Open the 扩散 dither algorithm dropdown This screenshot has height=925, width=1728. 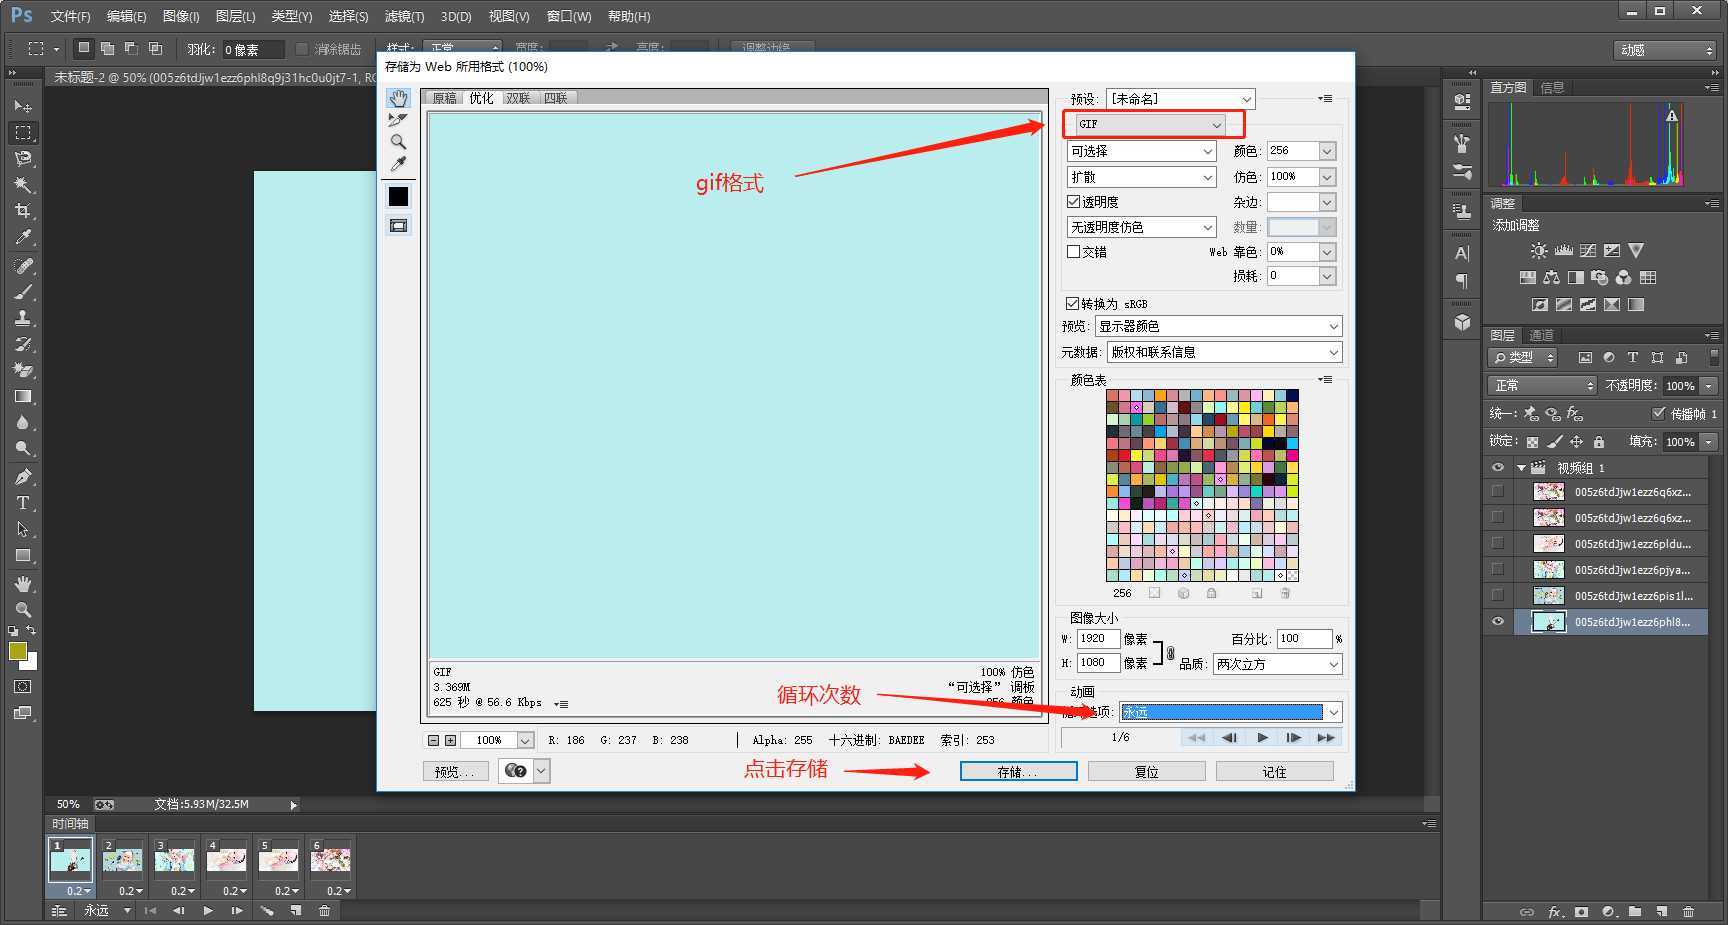coord(1141,177)
